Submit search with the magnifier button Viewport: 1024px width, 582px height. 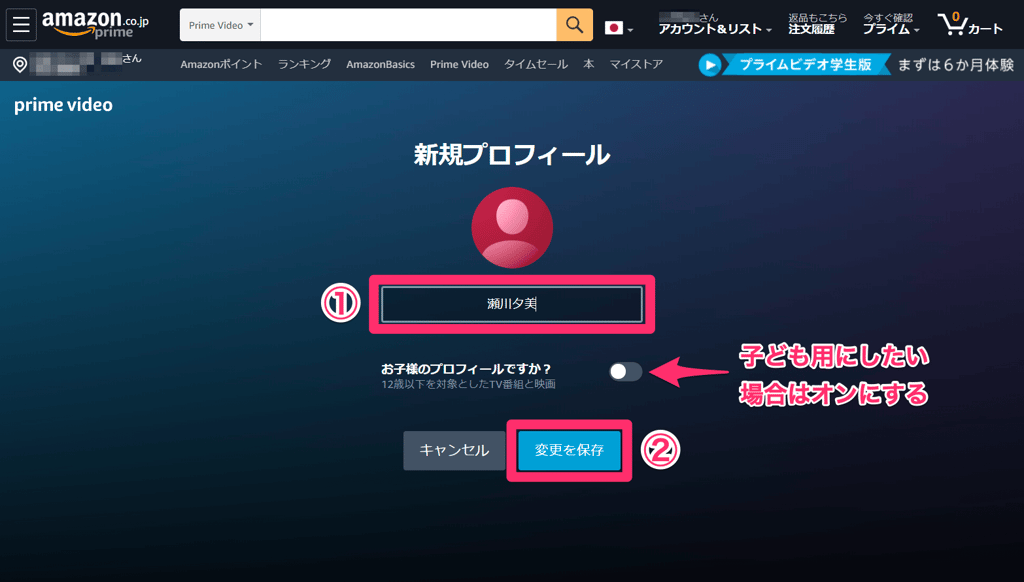click(575, 25)
